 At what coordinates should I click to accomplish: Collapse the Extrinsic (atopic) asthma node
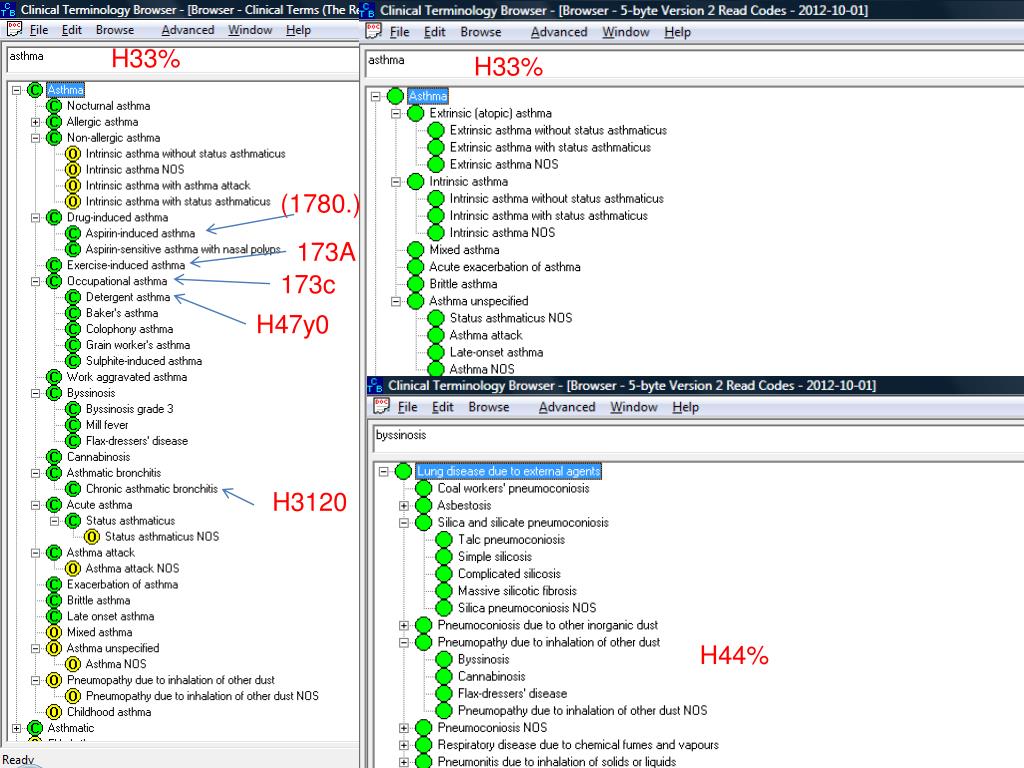(x=396, y=113)
